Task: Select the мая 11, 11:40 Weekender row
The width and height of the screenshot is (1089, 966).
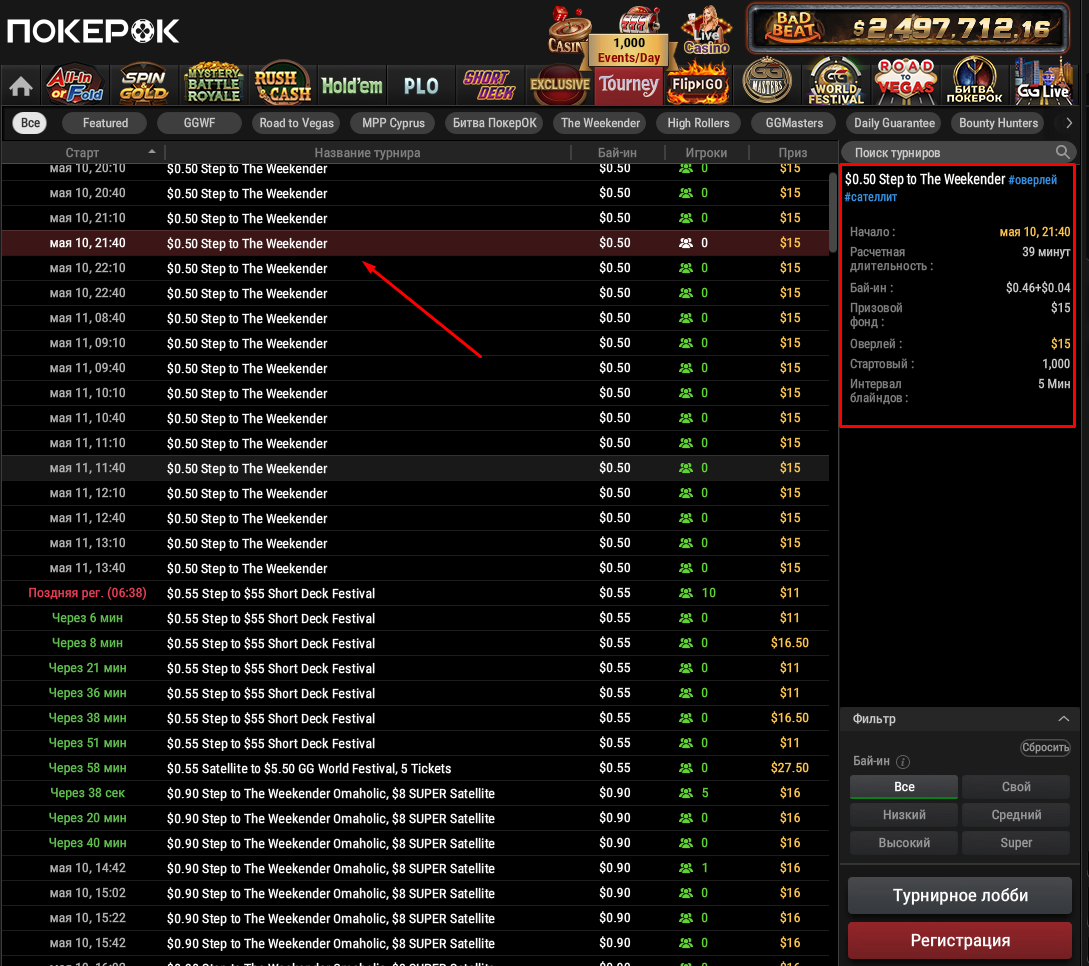Action: (x=415, y=468)
